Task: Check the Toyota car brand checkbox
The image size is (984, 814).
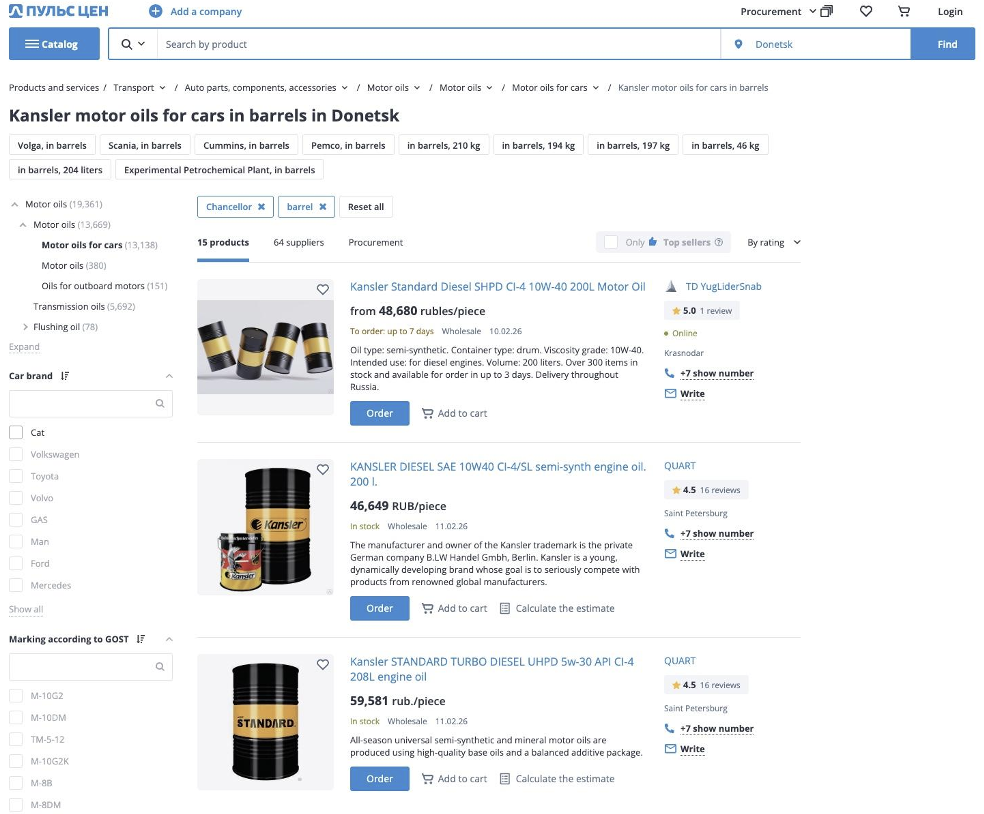Action: 16,476
